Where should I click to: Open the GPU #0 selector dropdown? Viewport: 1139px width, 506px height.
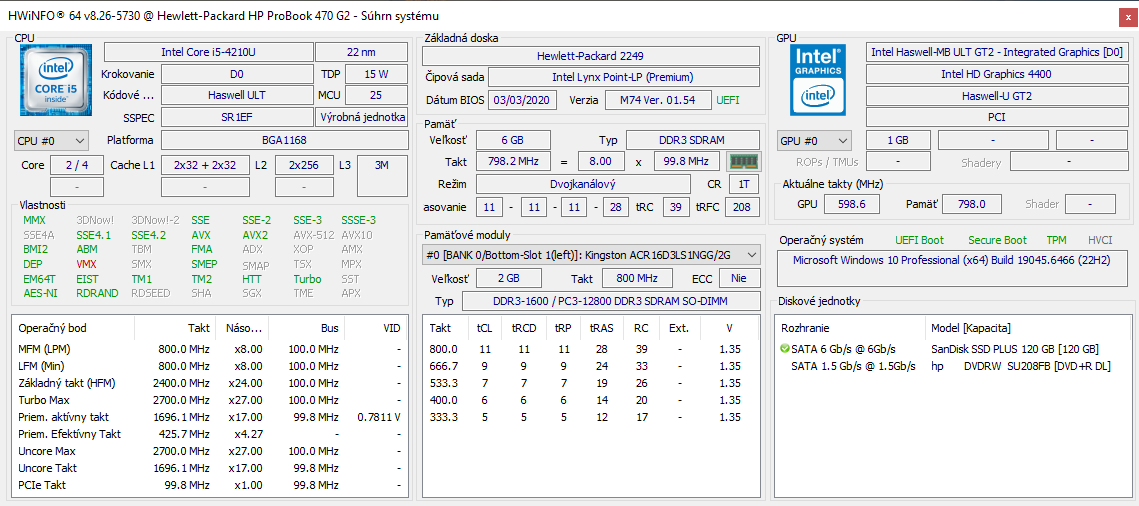pos(814,141)
